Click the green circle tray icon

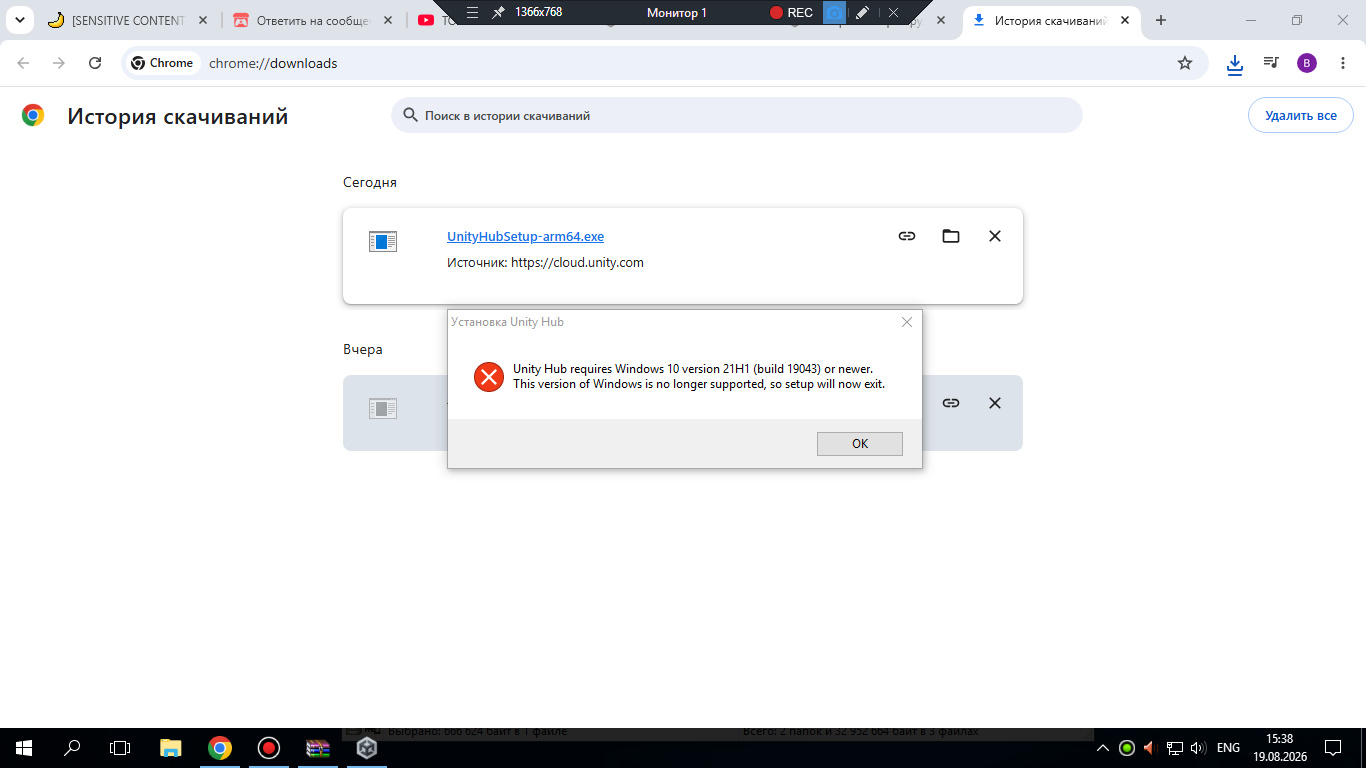pos(1127,748)
